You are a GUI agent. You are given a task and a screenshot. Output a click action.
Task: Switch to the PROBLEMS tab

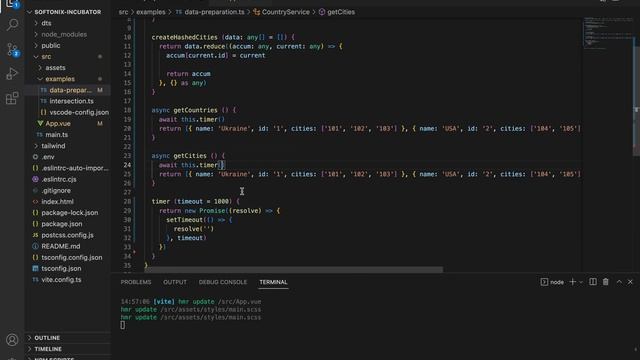[x=136, y=282]
